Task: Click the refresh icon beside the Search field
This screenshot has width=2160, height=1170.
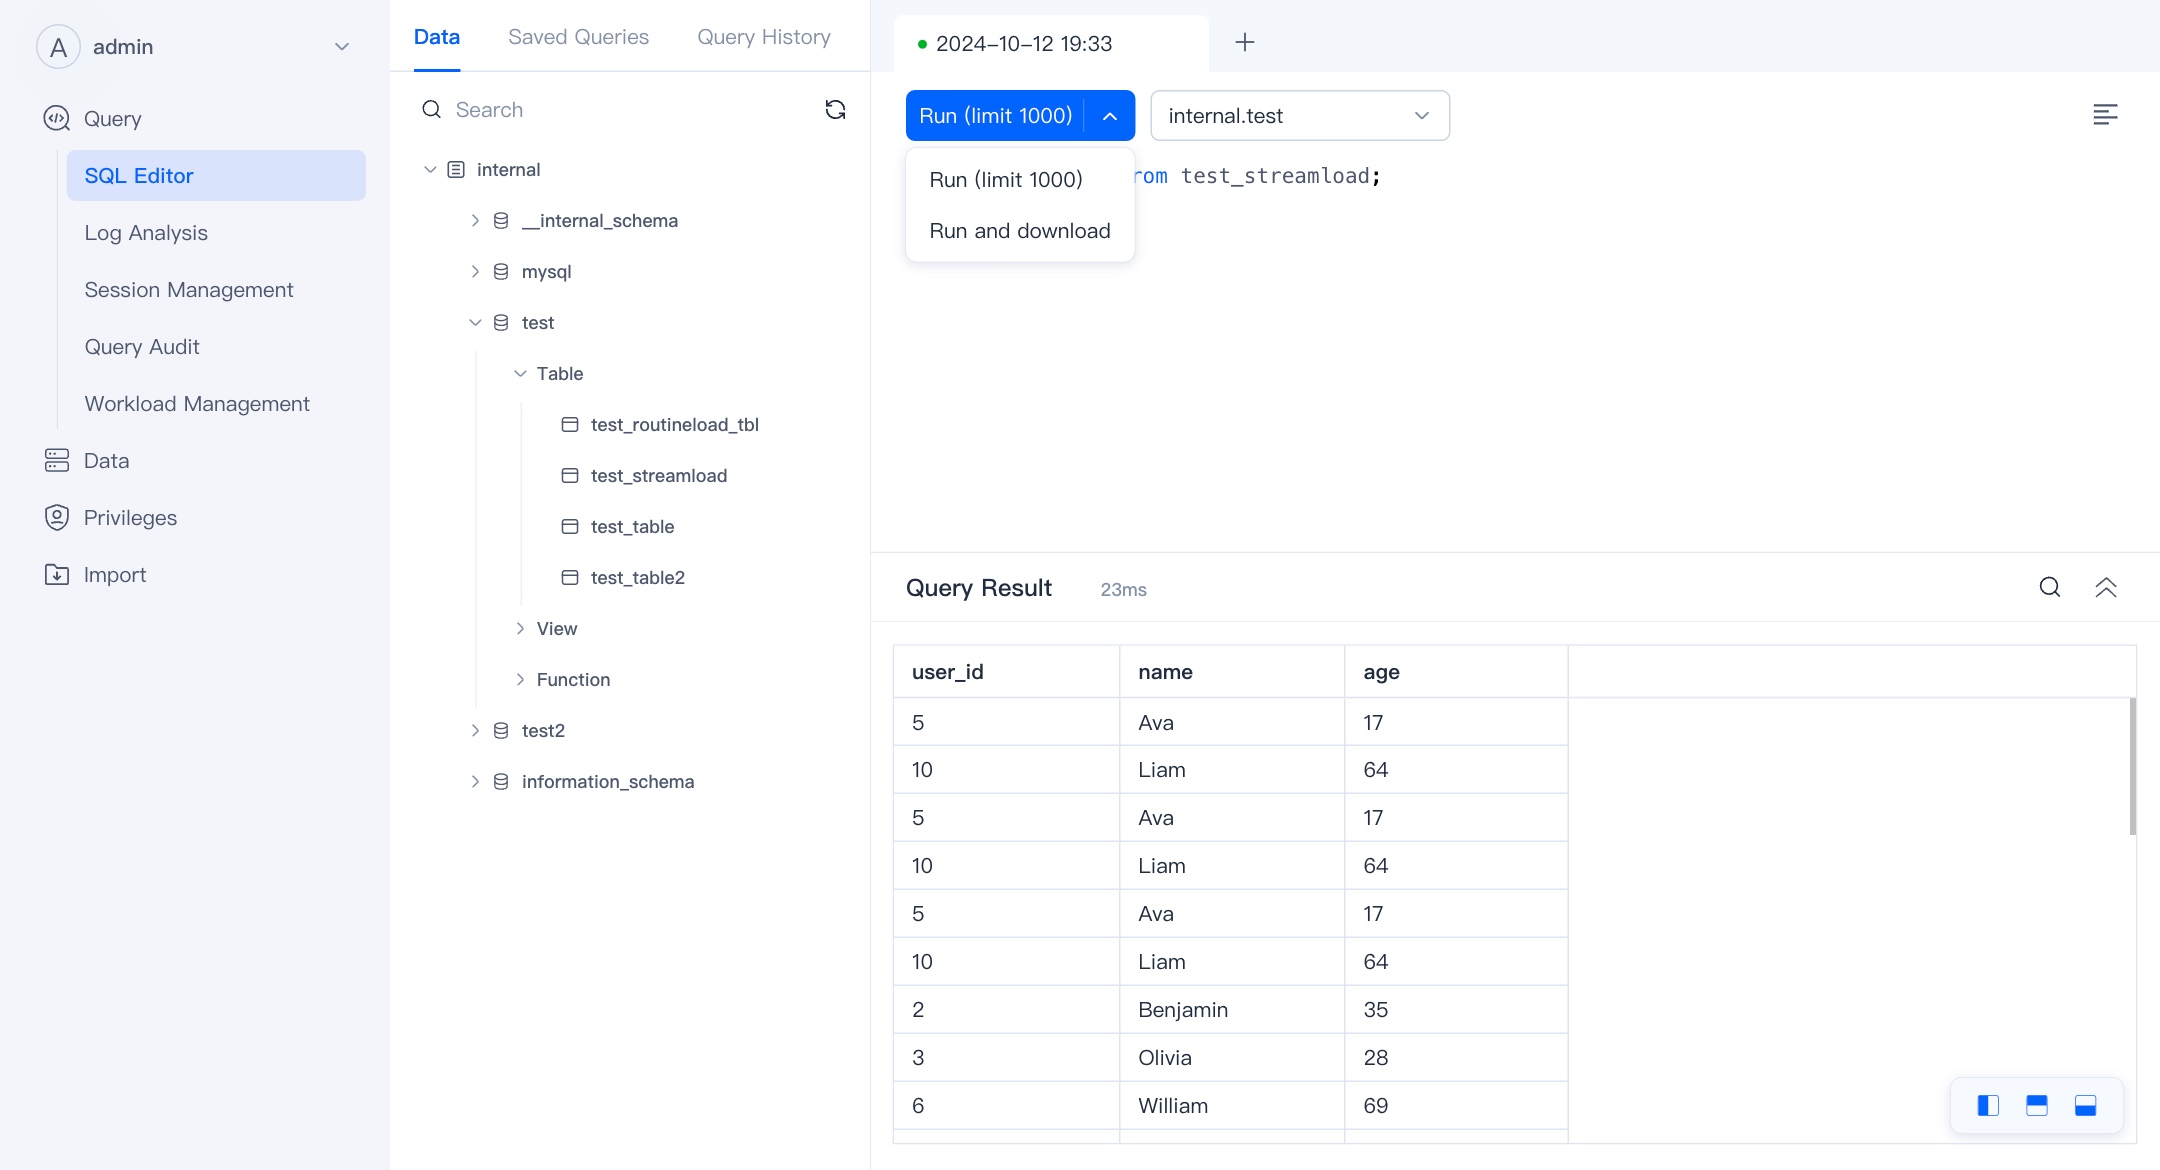Action: pos(835,110)
